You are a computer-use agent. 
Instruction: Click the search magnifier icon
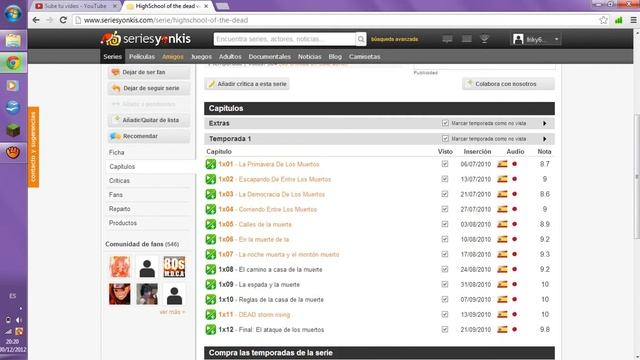tap(361, 39)
